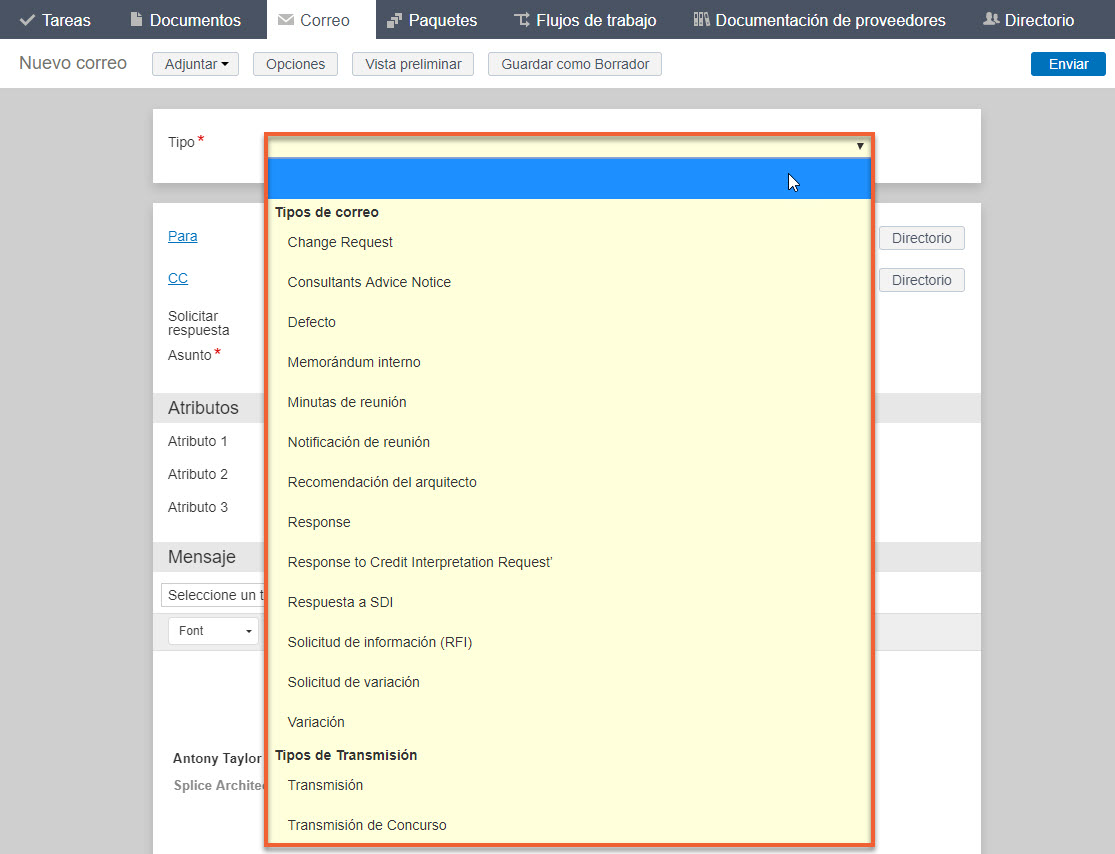Screen dimensions: 1115x854
Task: Select the blank highlighted option
Action: pos(569,178)
